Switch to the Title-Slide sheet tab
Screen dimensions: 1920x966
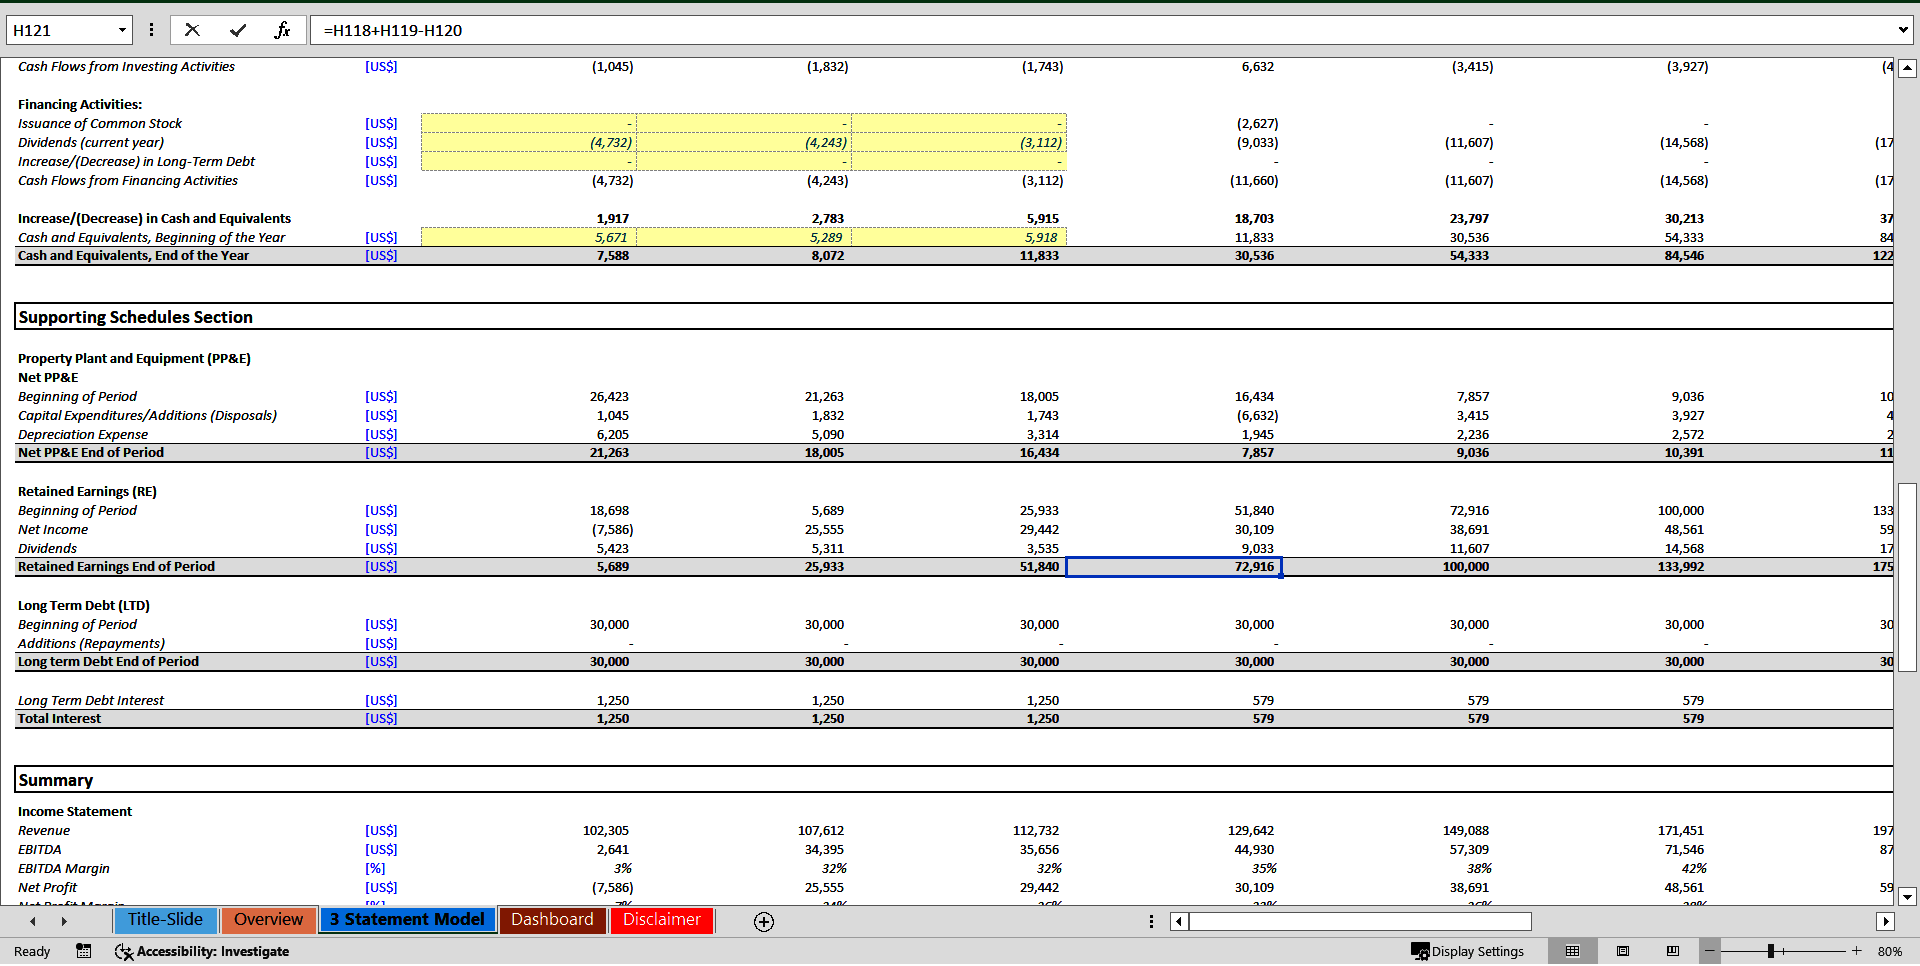pyautogui.click(x=165, y=920)
